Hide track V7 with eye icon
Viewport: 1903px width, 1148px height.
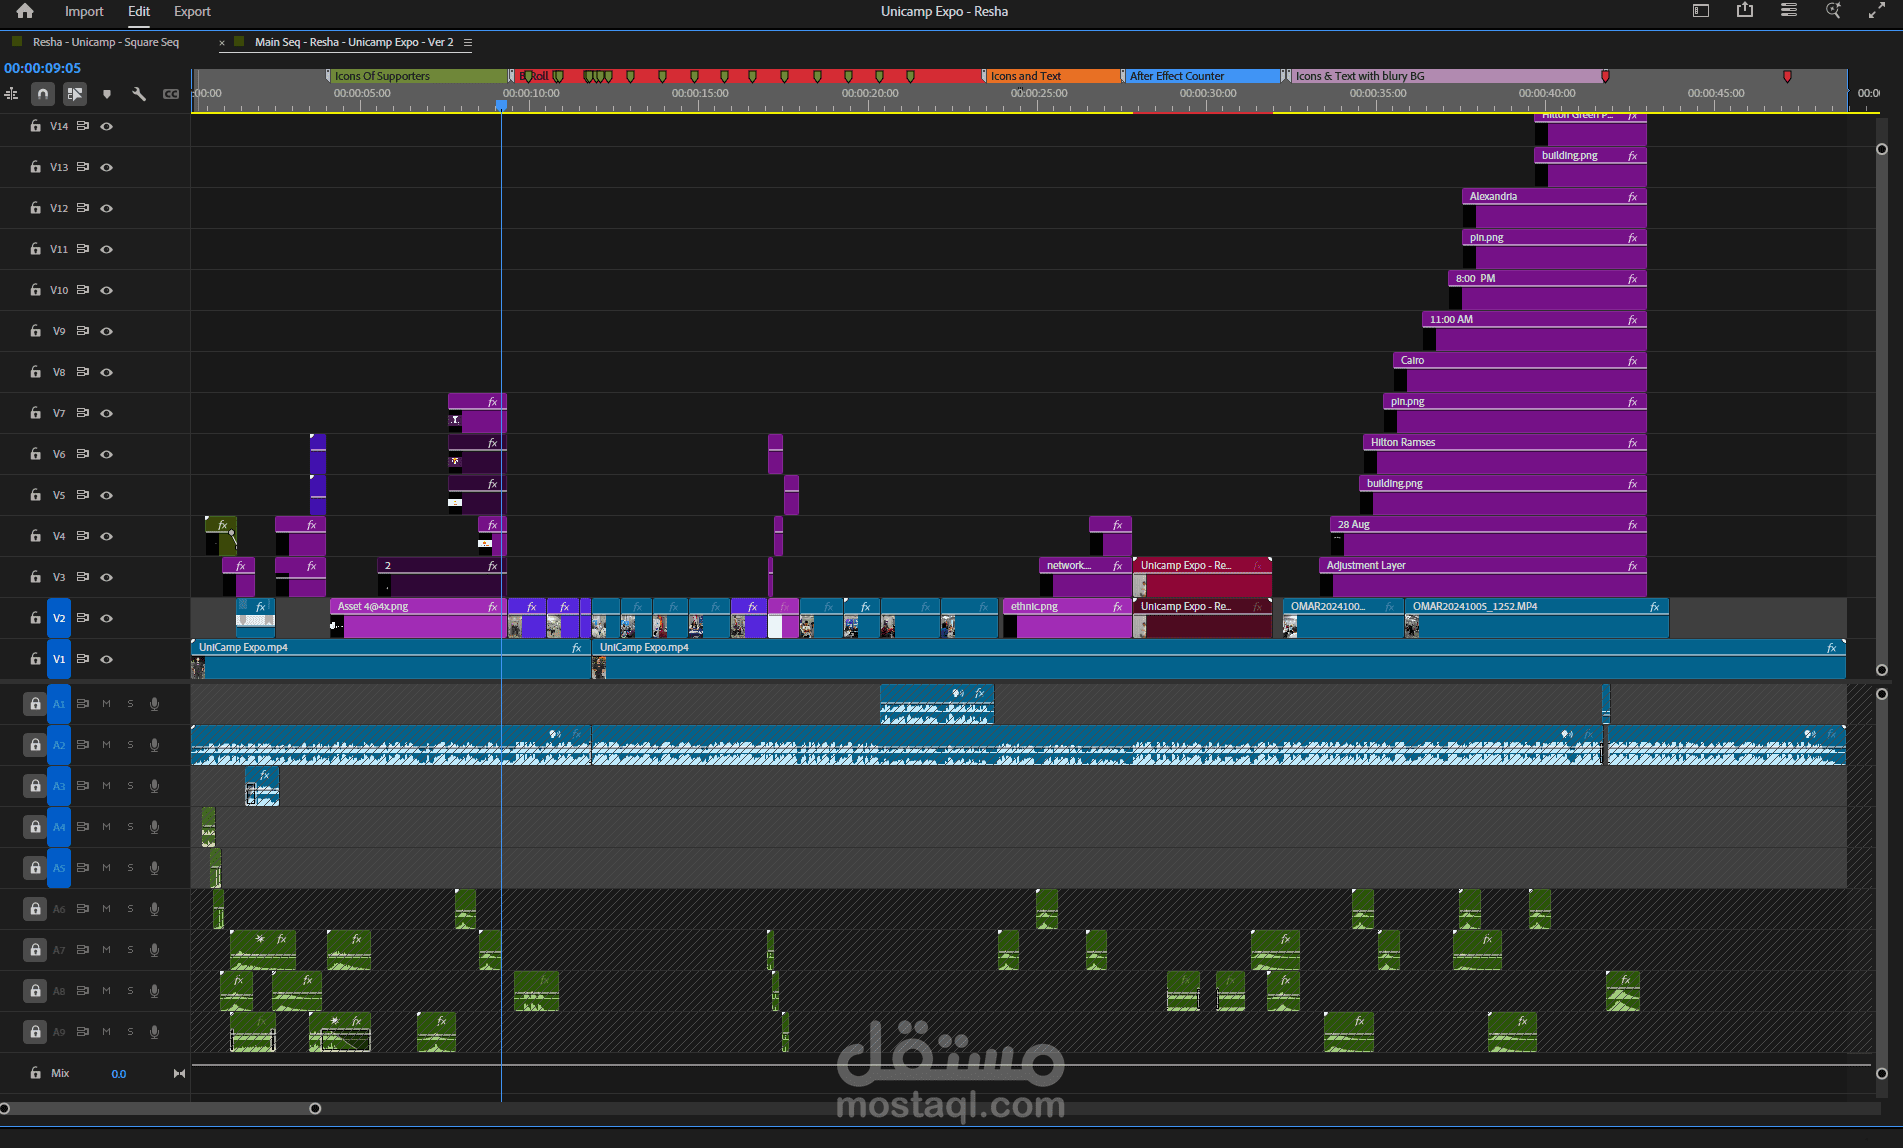tap(106, 413)
